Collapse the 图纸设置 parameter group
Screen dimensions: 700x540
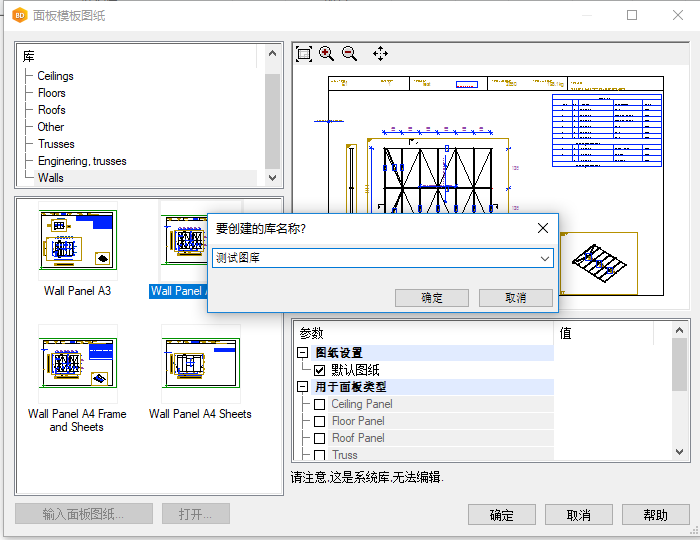303,353
